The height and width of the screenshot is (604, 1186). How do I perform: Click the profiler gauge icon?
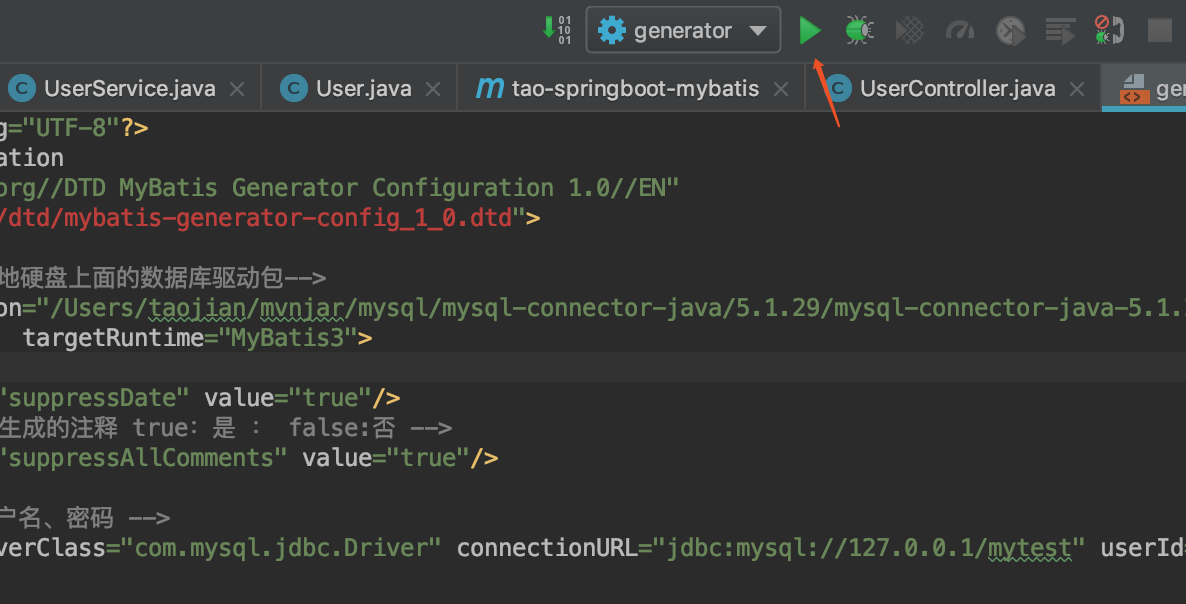[960, 31]
